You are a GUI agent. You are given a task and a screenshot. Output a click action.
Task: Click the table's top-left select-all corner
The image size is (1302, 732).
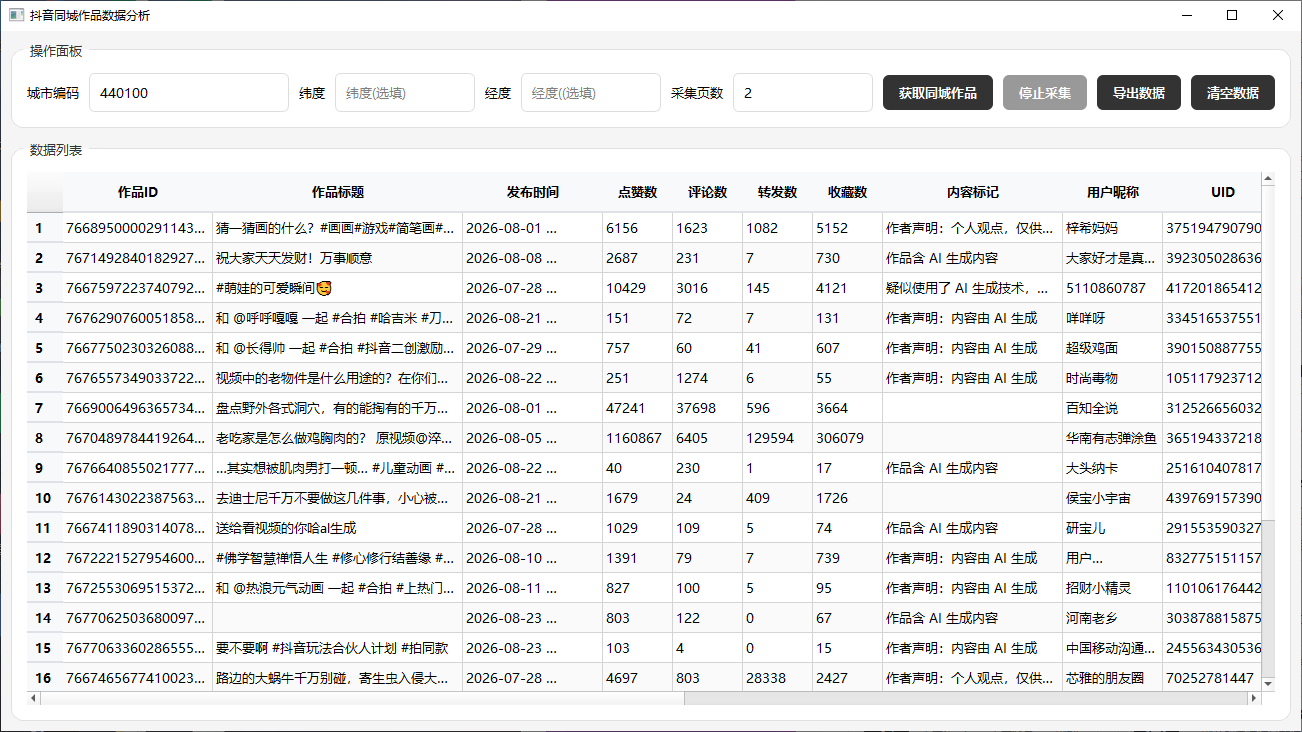point(45,192)
